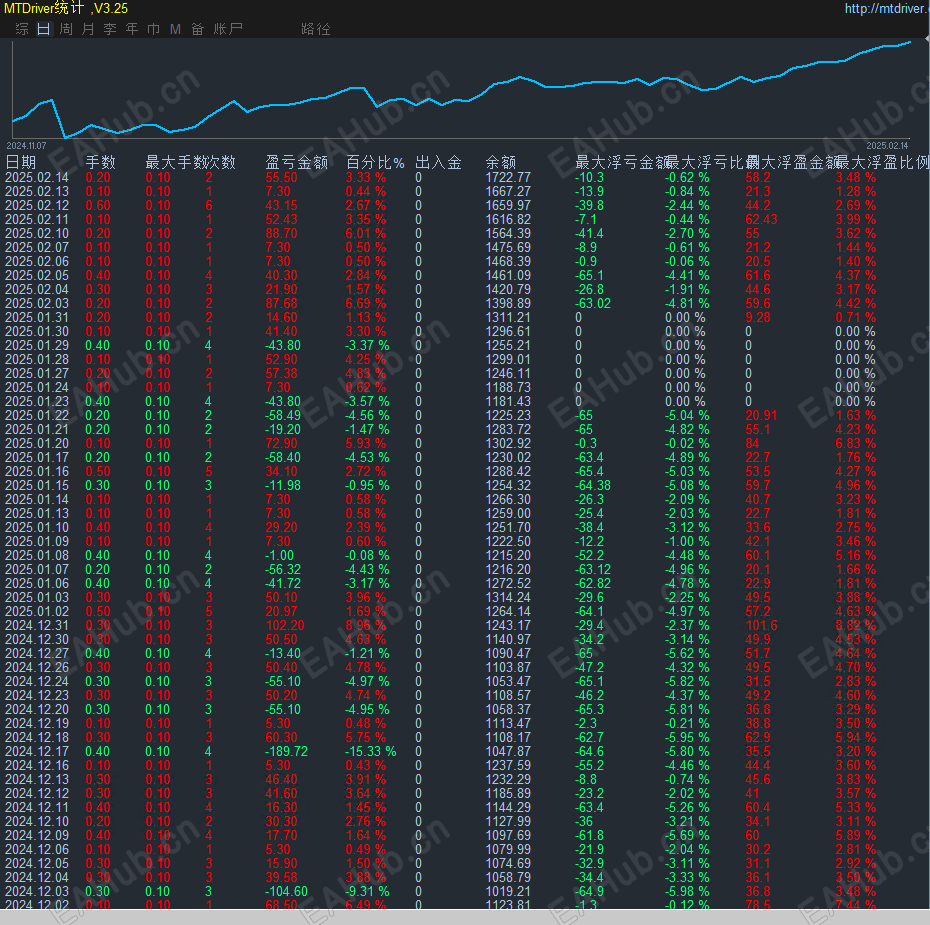
Task: Open the 备 tab
Action: click(197, 29)
